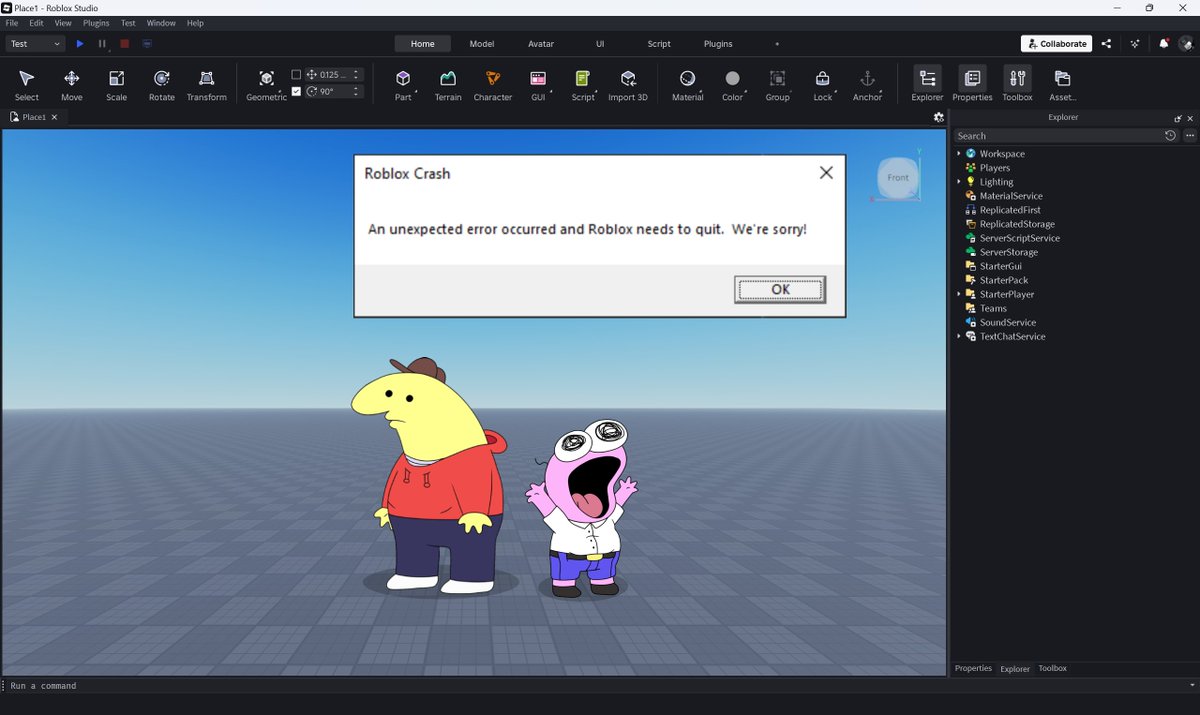
Task: Activate the Transform tool
Action: pyautogui.click(x=207, y=85)
